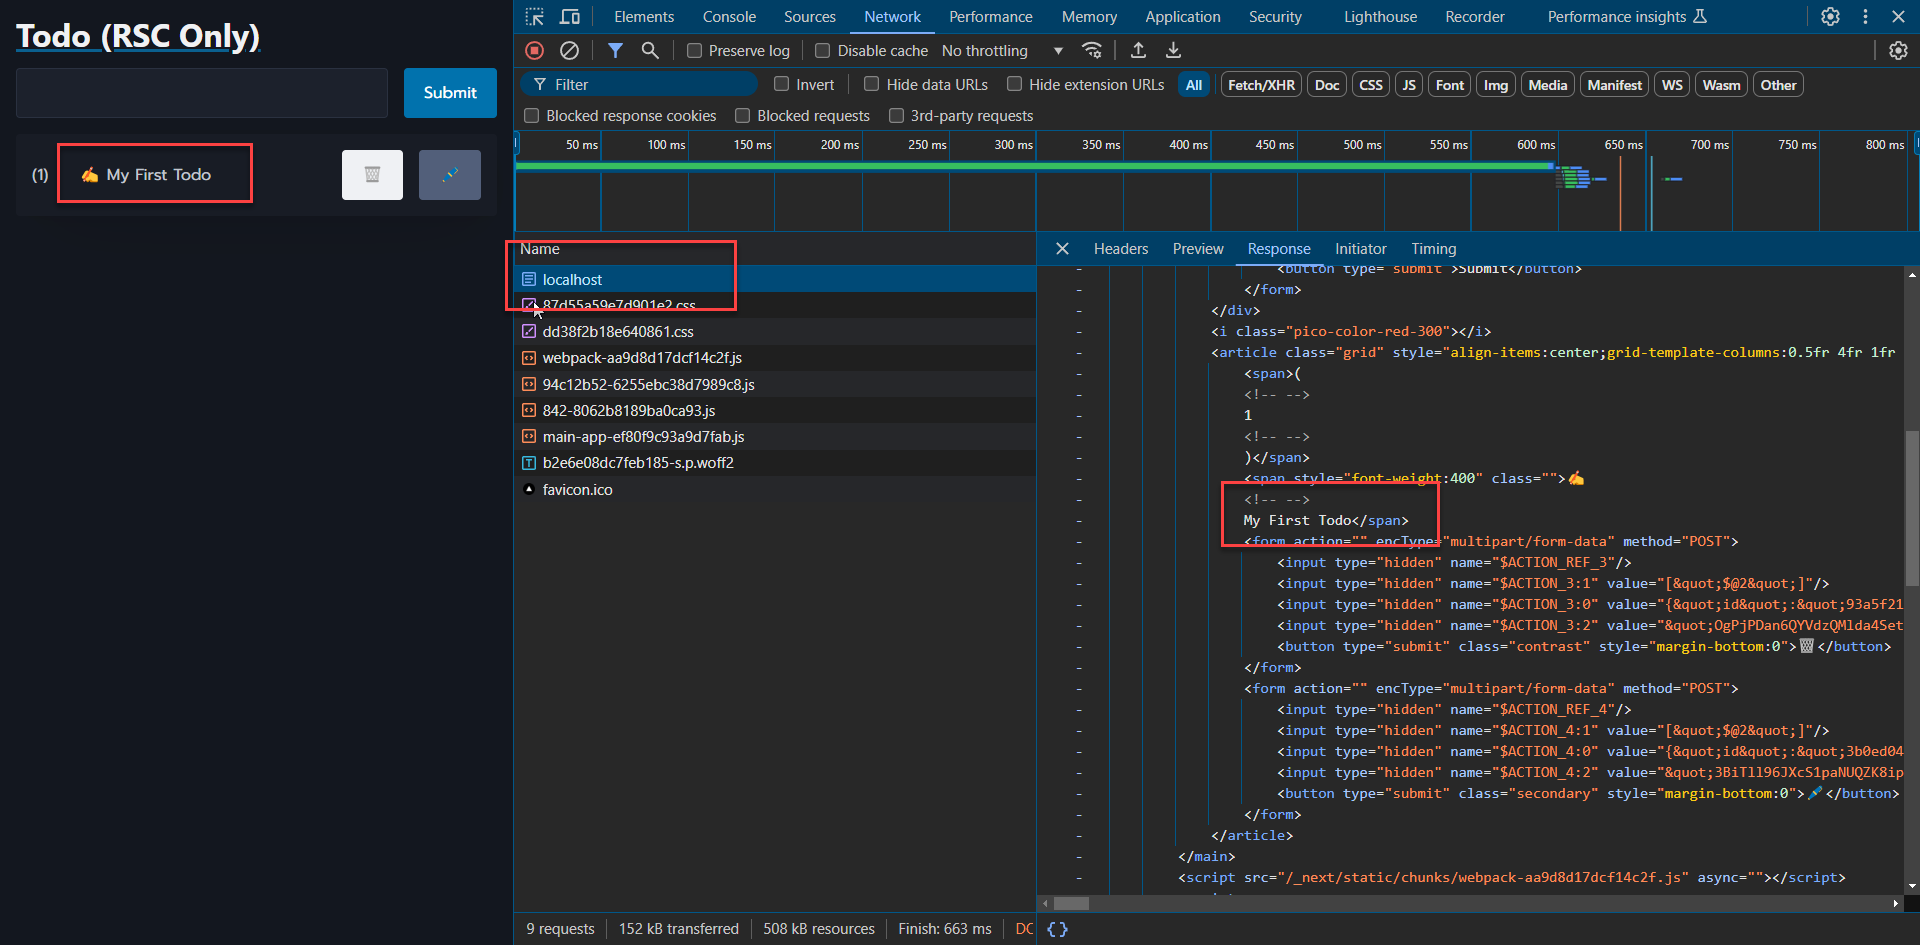The width and height of the screenshot is (1920, 945).
Task: Open the Console tab
Action: point(729,17)
